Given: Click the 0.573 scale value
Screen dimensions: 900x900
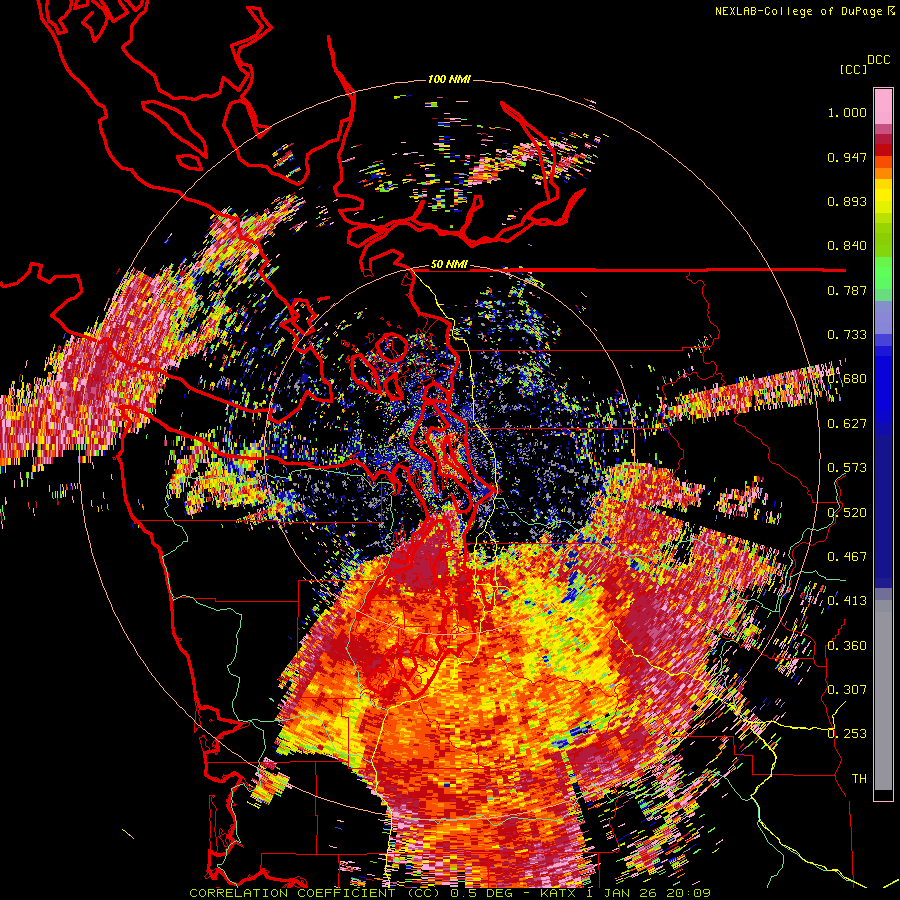Looking at the screenshot, I should tap(847, 468).
